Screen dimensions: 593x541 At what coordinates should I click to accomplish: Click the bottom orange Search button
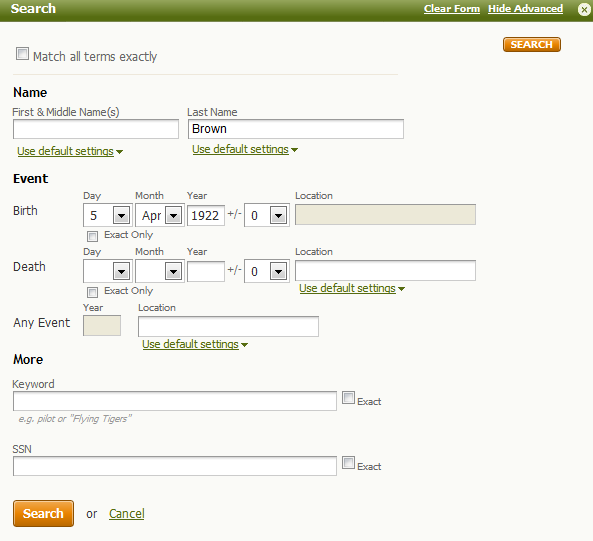43,513
